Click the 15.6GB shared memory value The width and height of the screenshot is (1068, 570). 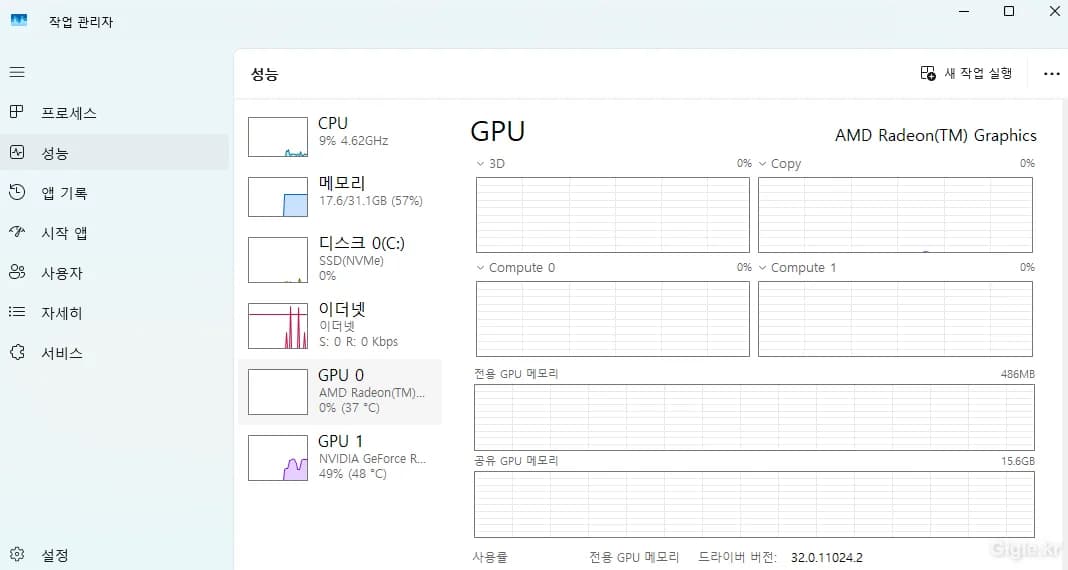1018,461
